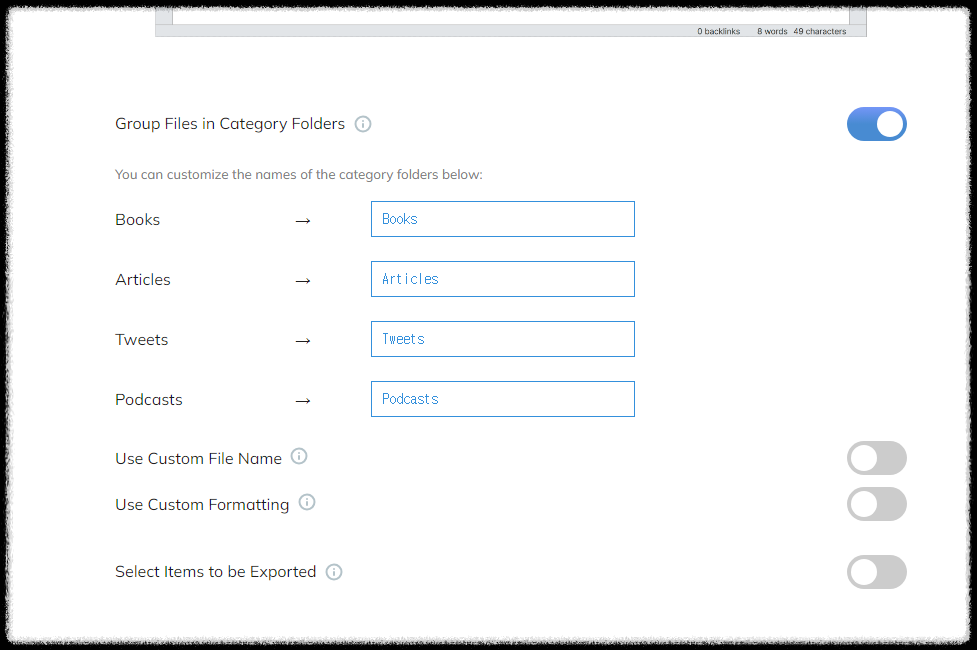The image size is (977, 650).
Task: Select the Tweets folder name field
Action: click(x=503, y=339)
